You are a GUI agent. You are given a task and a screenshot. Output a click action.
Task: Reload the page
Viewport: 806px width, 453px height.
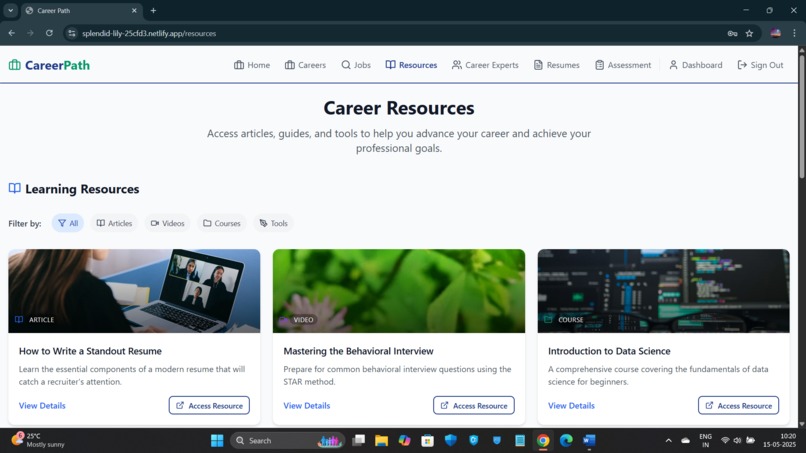pos(49,33)
